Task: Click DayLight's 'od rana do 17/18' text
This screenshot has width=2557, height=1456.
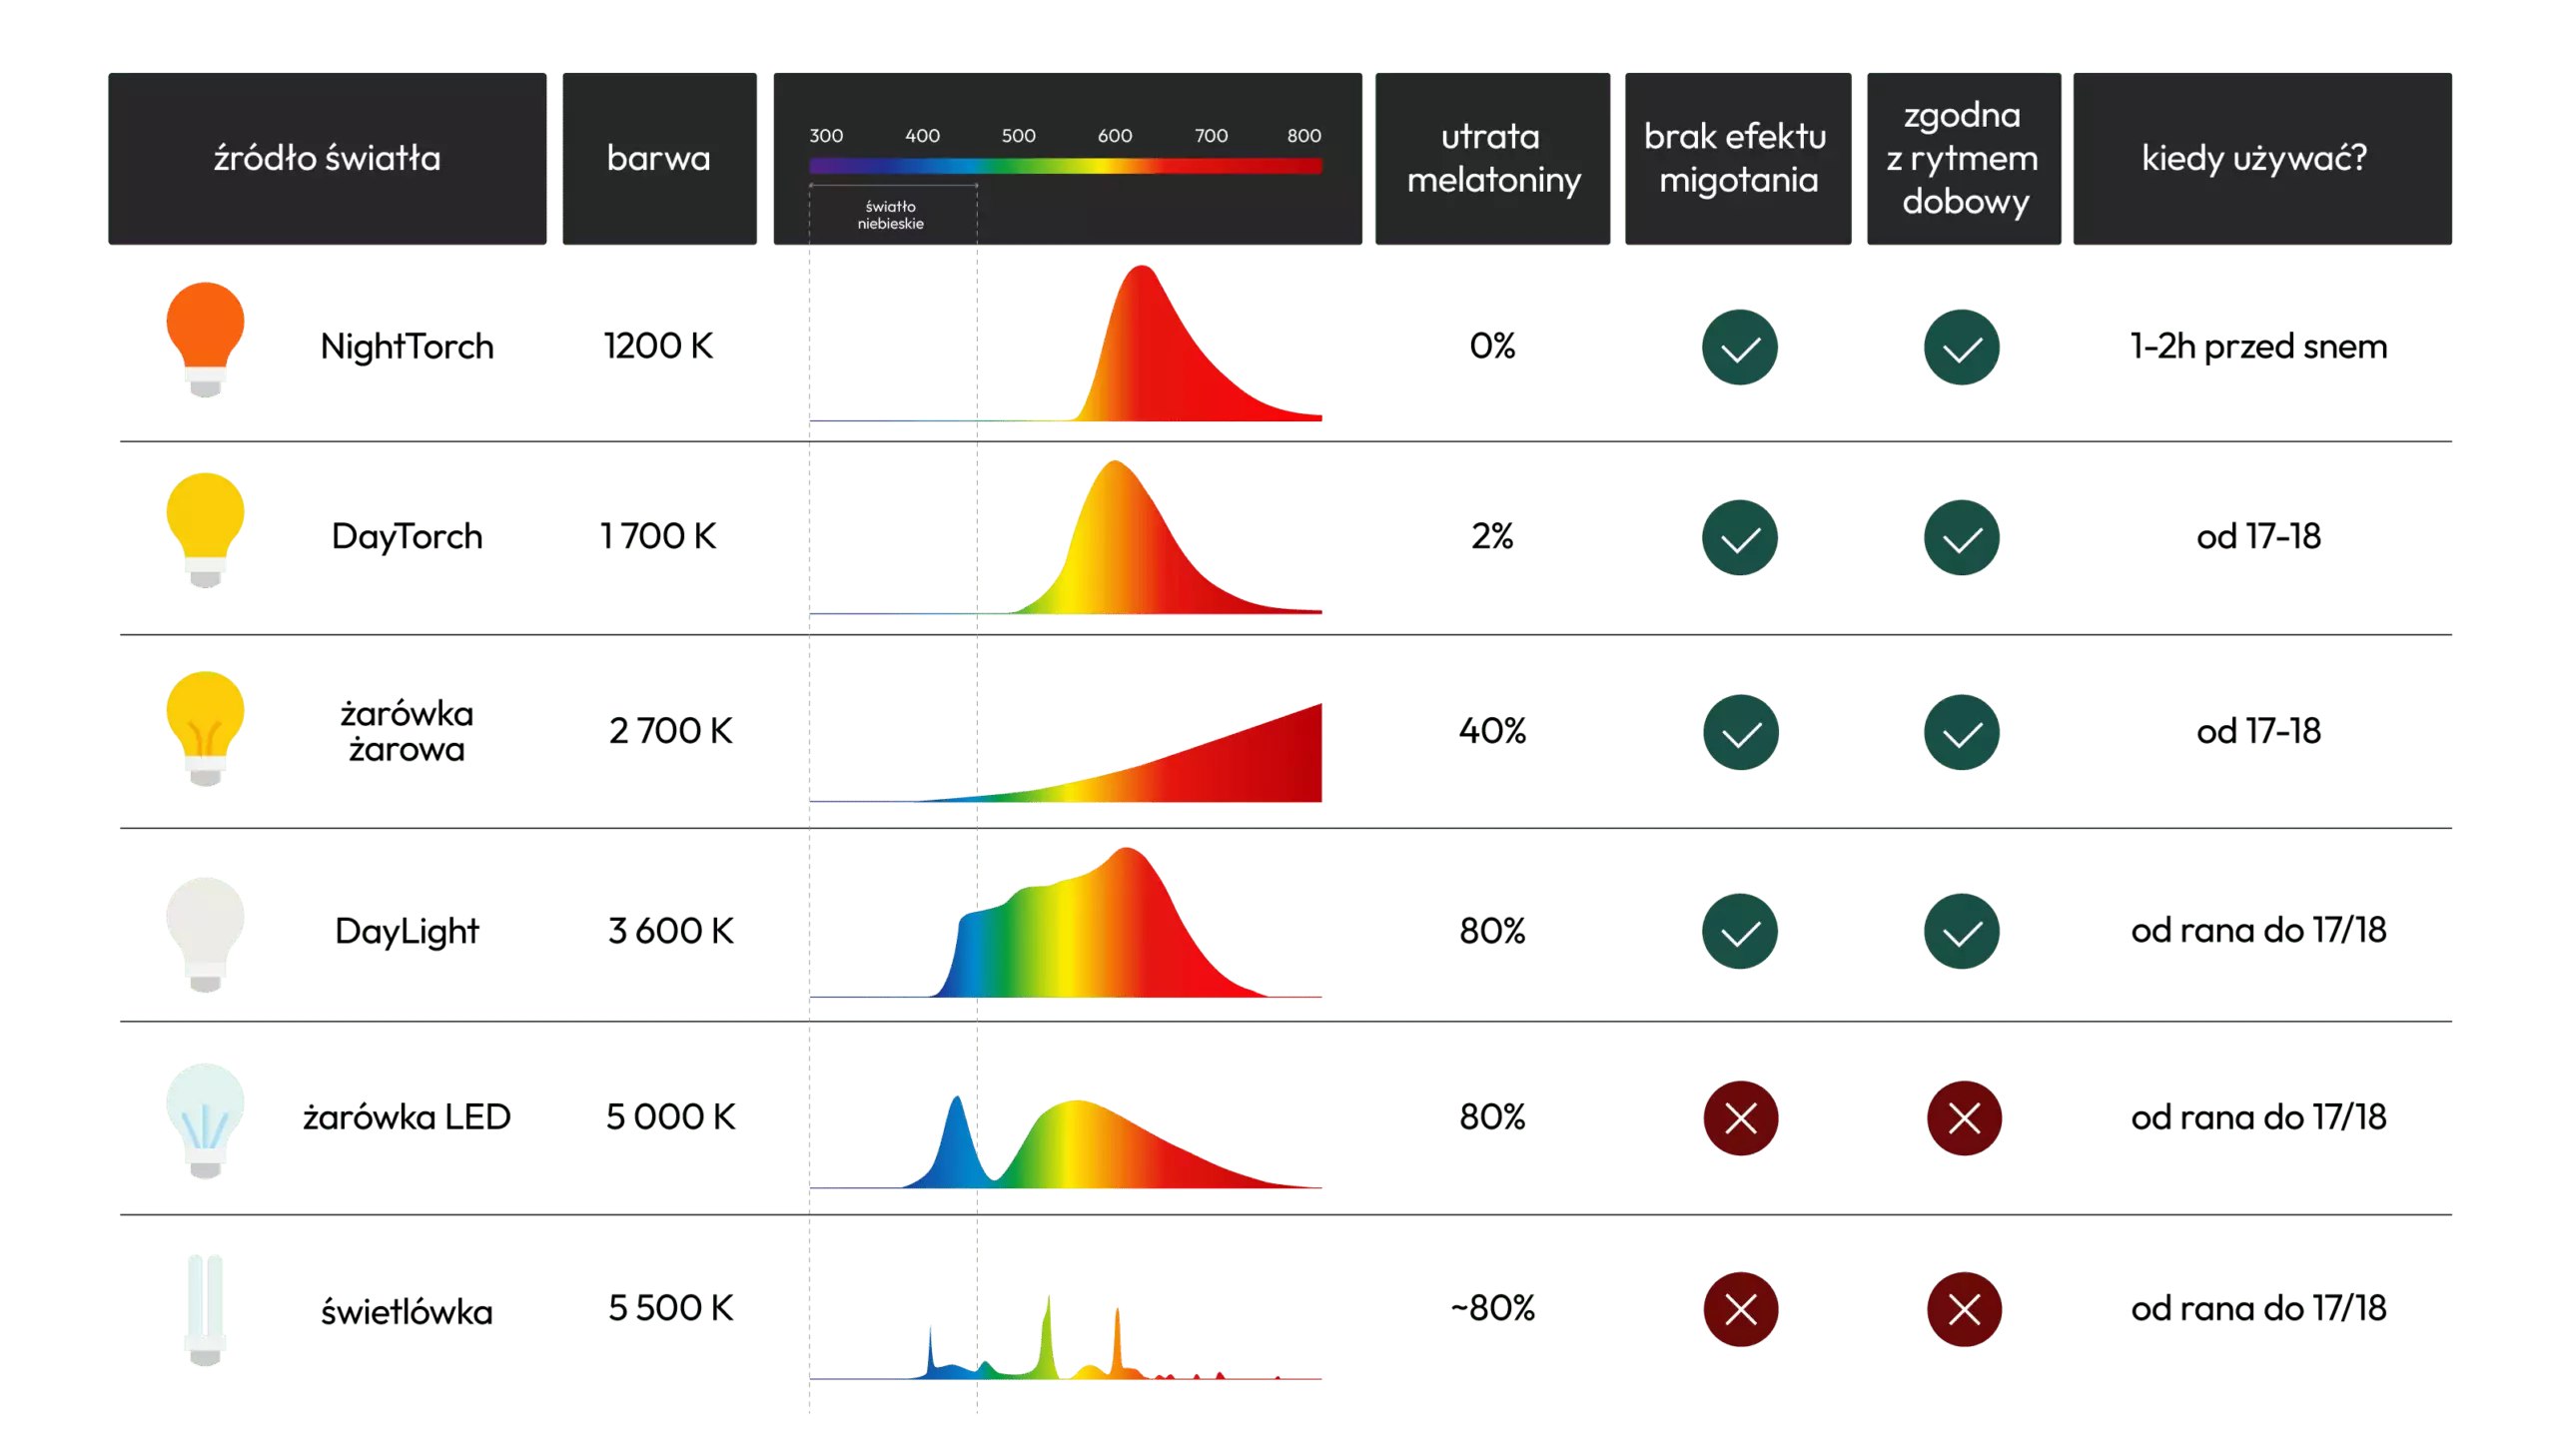Action: pyautogui.click(x=2258, y=931)
